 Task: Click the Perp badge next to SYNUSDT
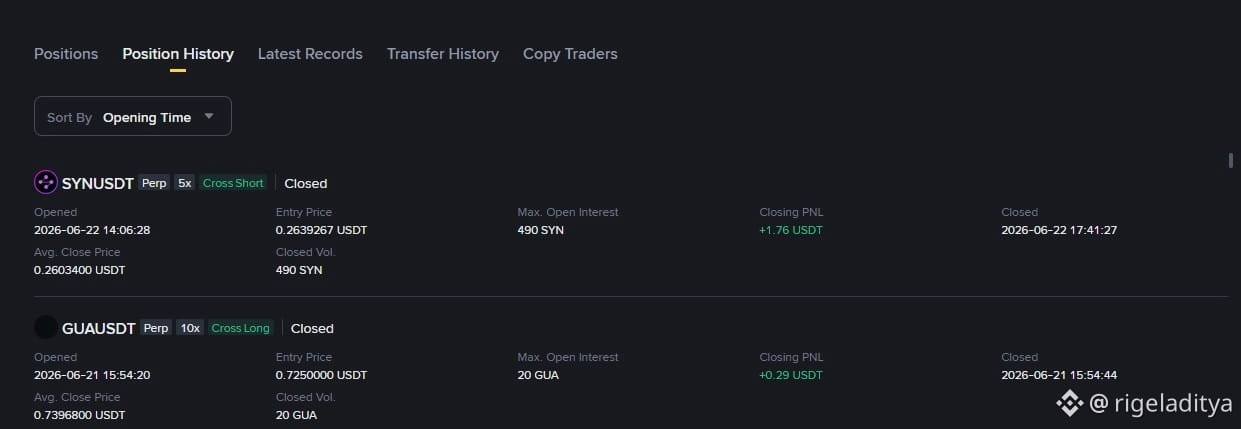(x=154, y=183)
